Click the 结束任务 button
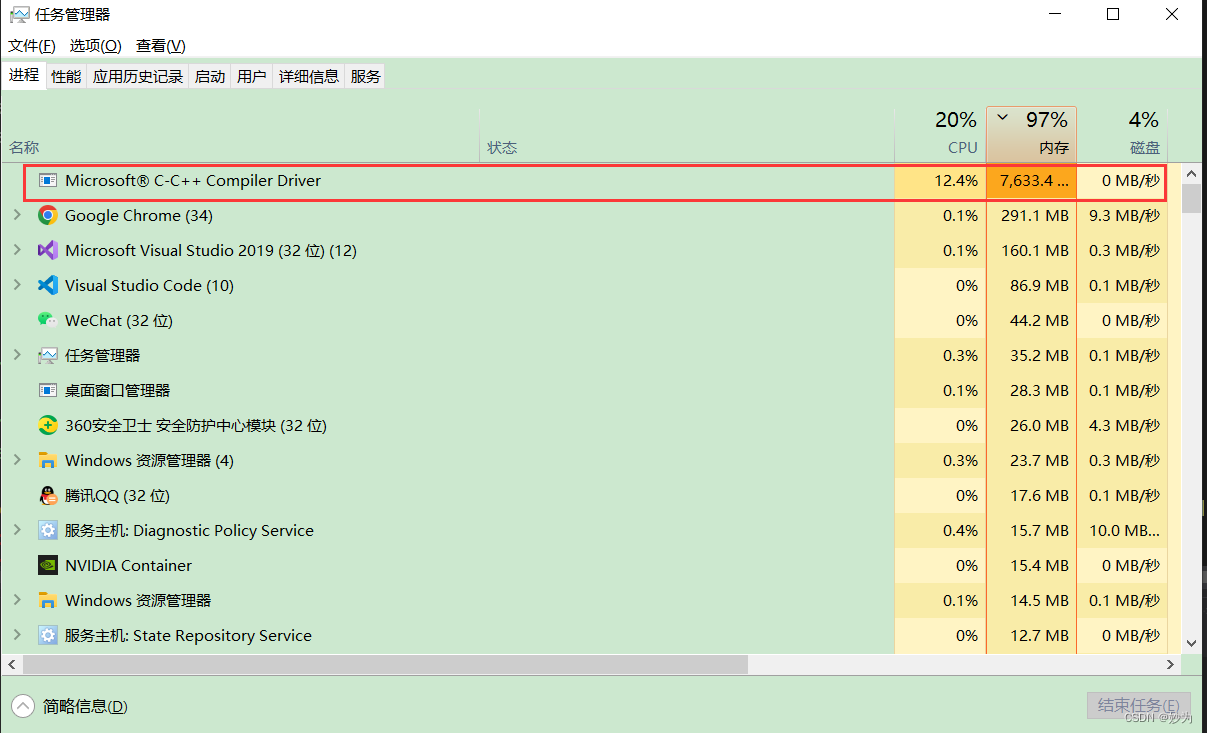 point(1139,706)
